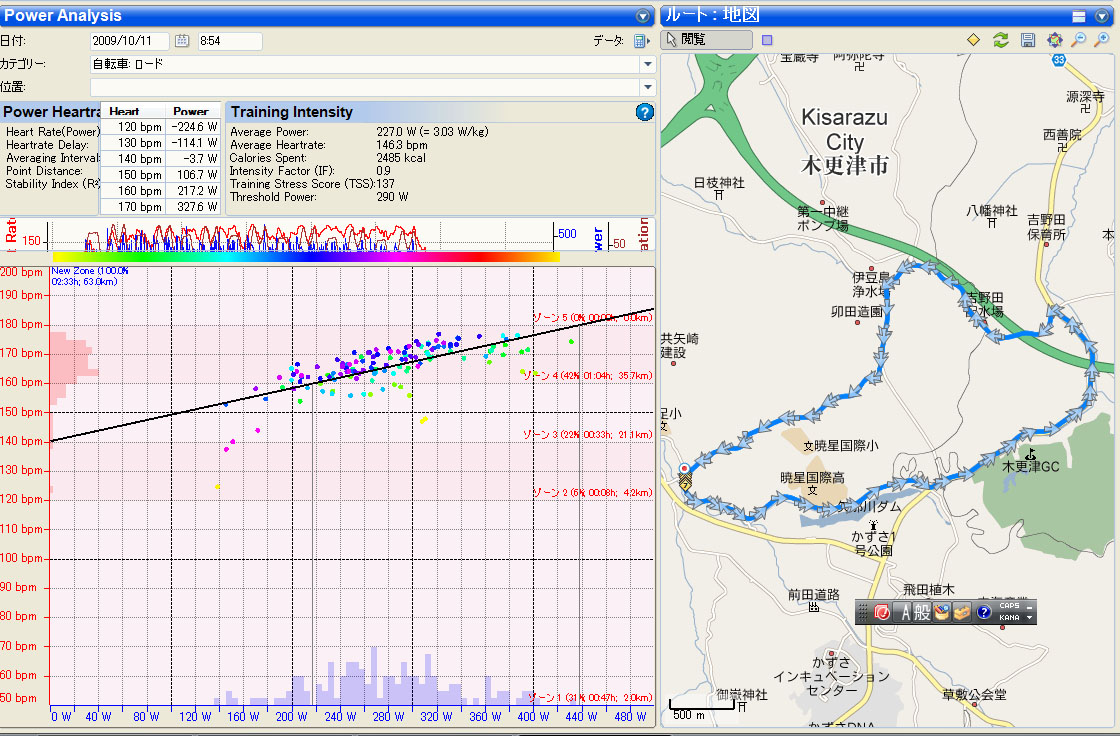The width and height of the screenshot is (1120, 736).
Task: Toggle the small purple square map button
Action: pyautogui.click(x=767, y=41)
